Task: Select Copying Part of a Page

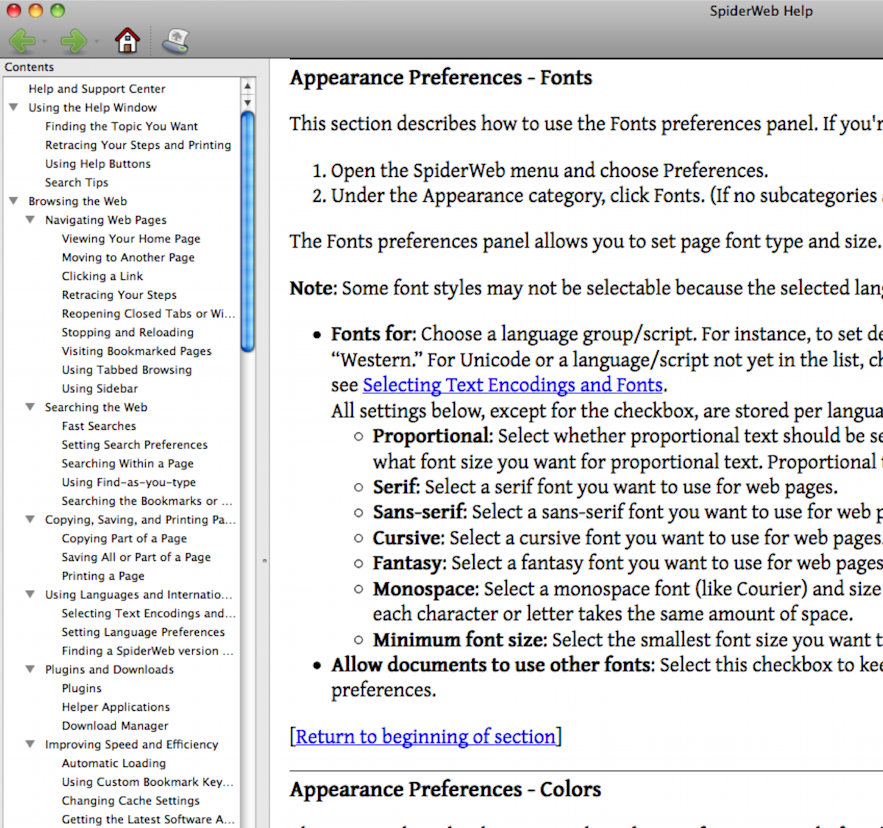Action: 124,538
